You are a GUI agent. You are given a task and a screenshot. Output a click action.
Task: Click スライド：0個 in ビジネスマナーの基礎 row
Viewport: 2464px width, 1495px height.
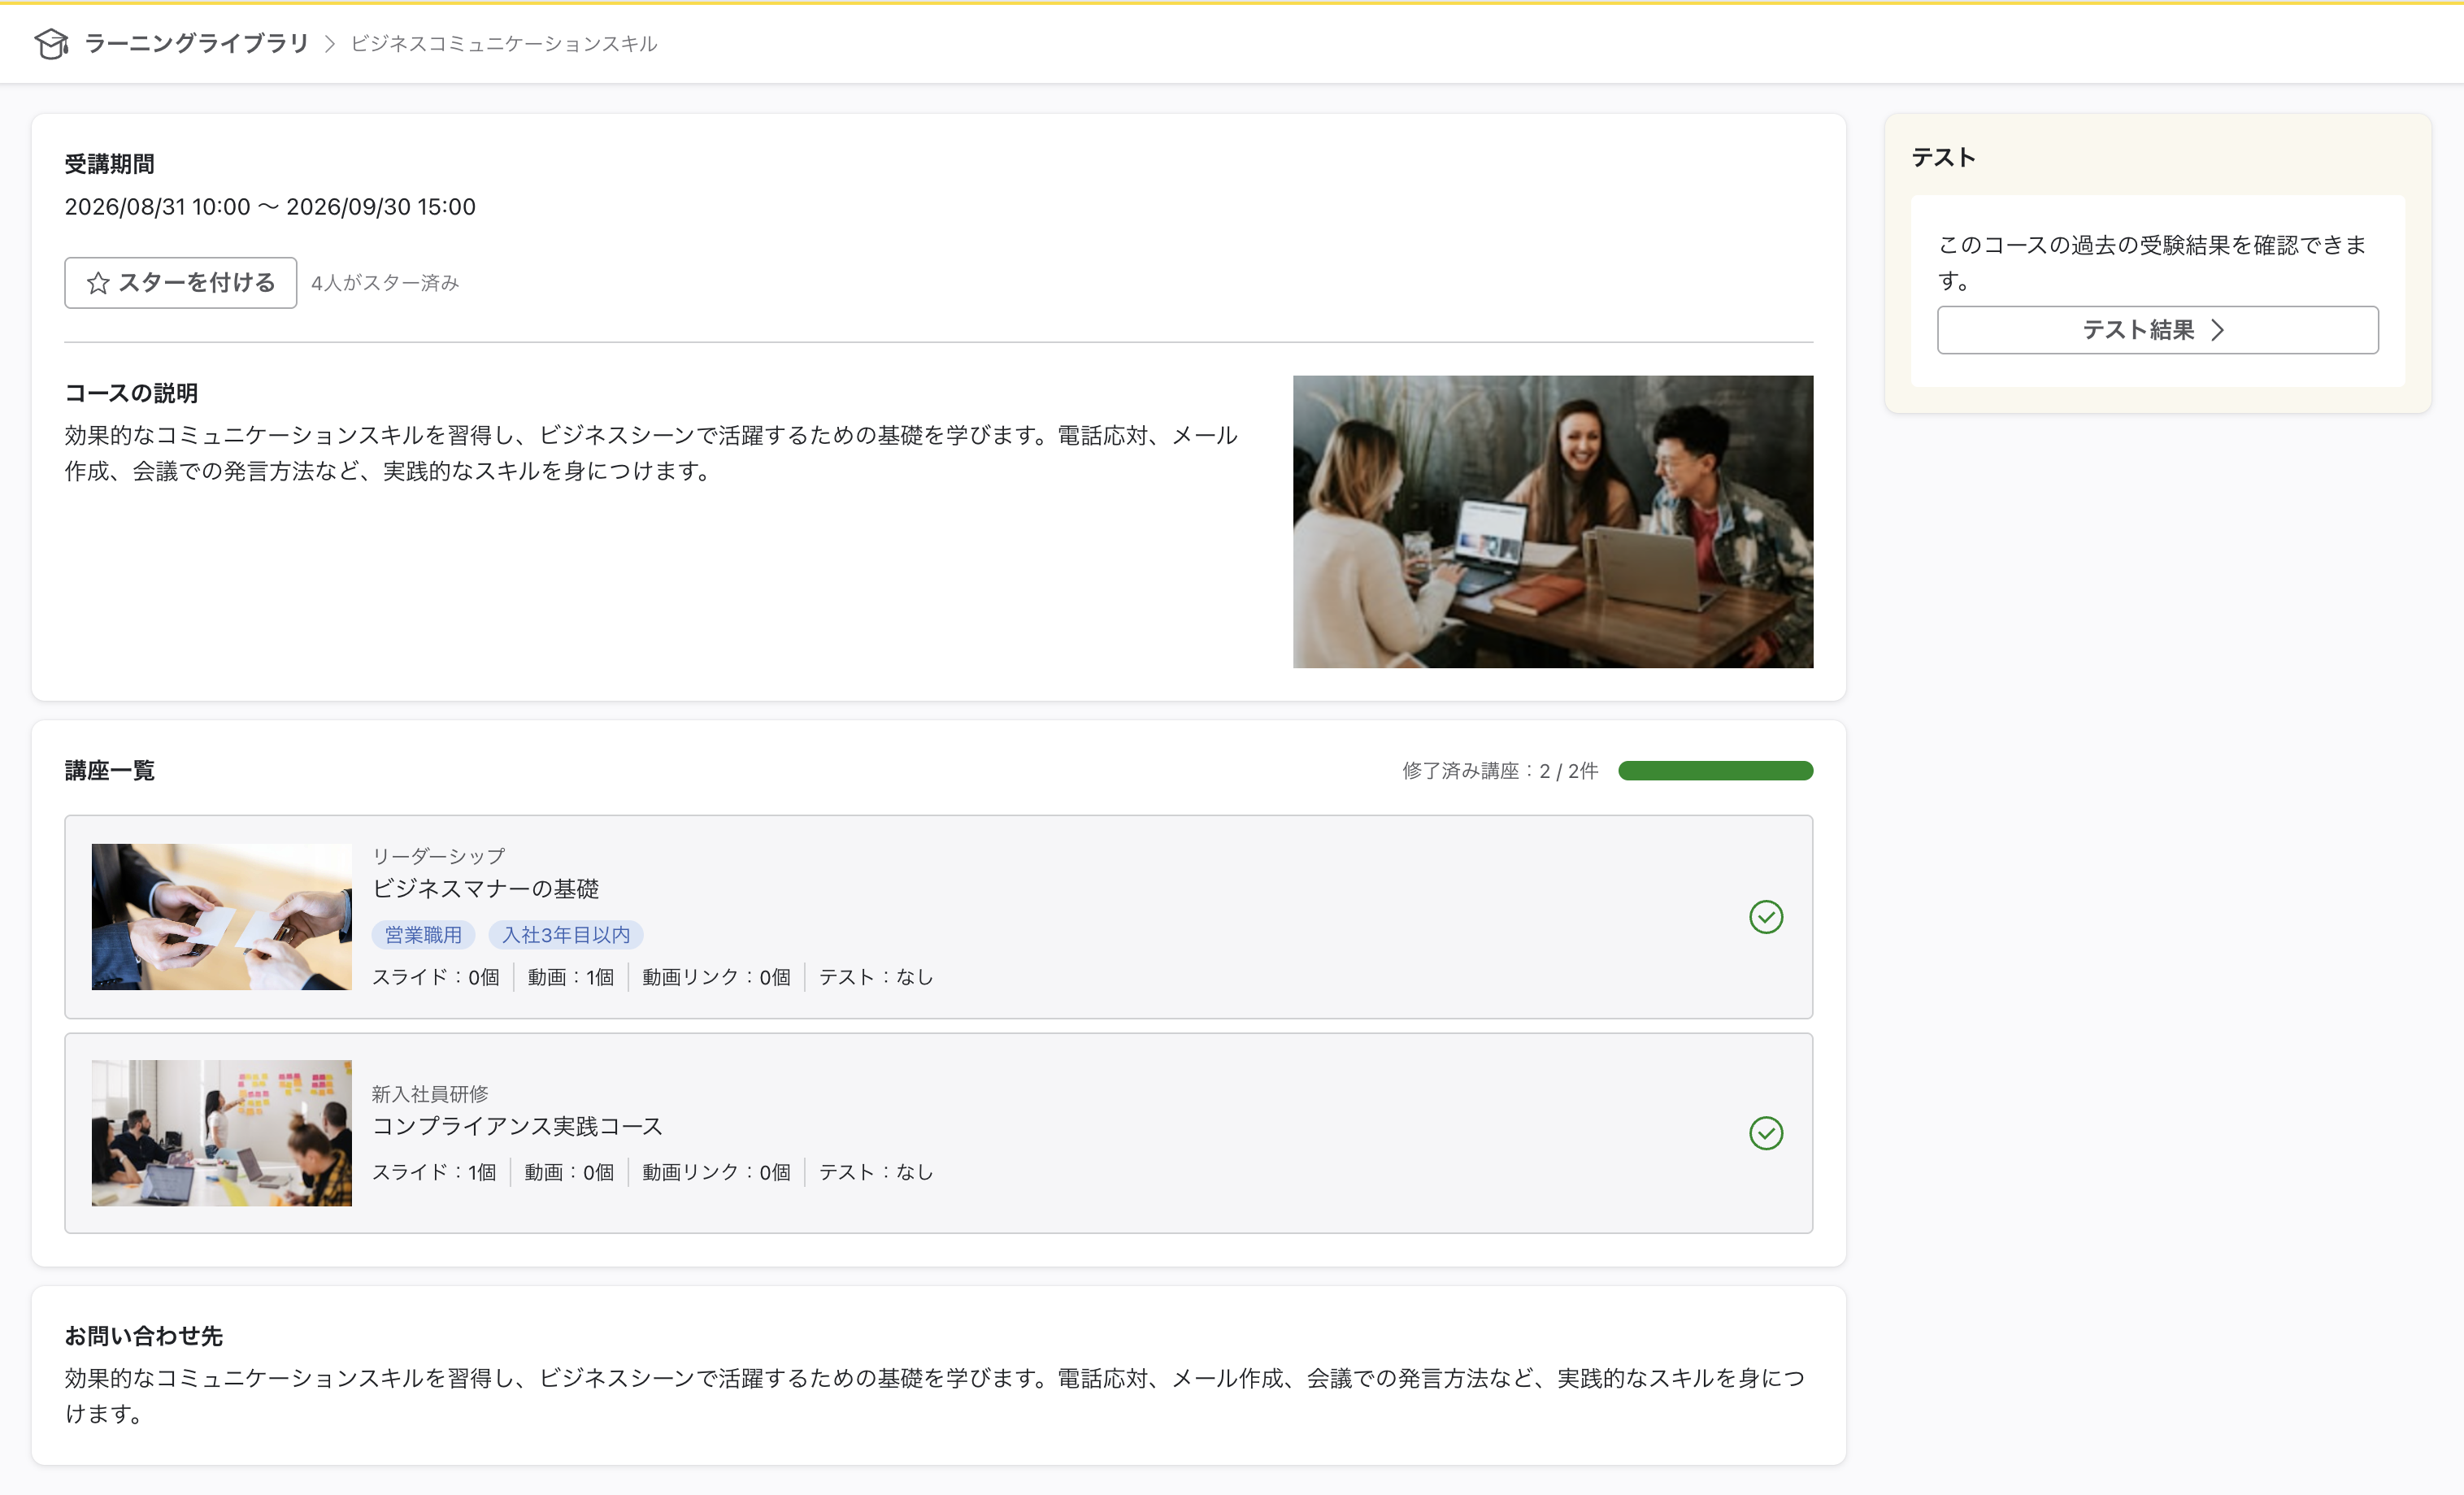pyautogui.click(x=436, y=977)
